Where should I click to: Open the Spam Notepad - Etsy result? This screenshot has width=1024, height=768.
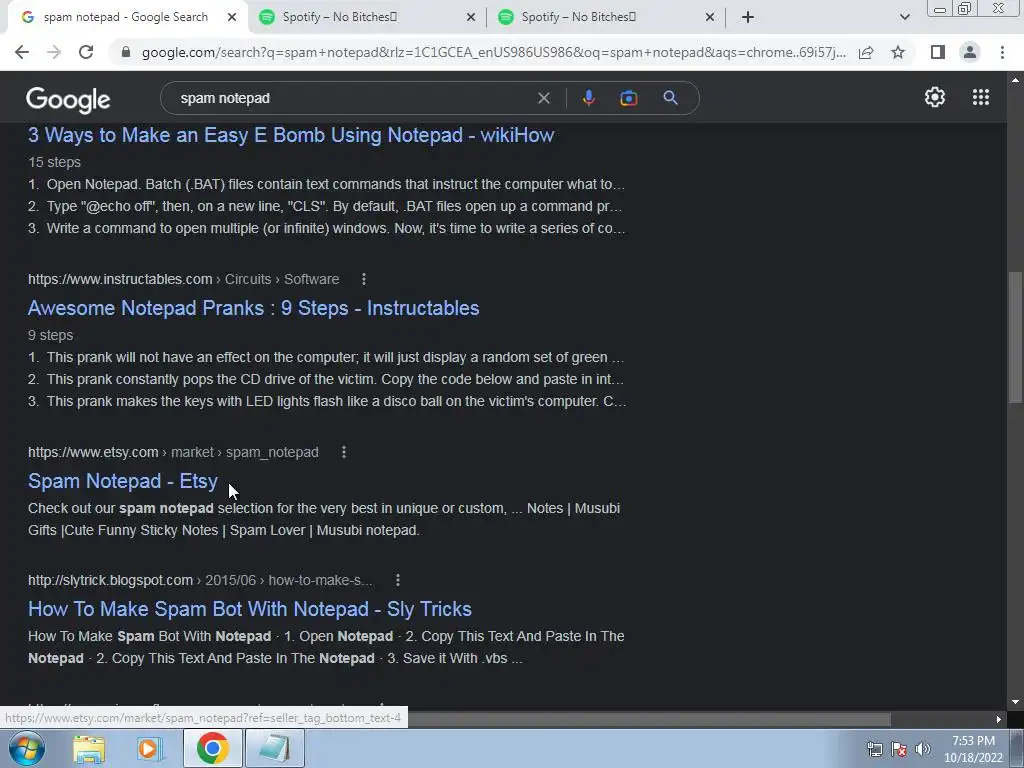coord(123,481)
